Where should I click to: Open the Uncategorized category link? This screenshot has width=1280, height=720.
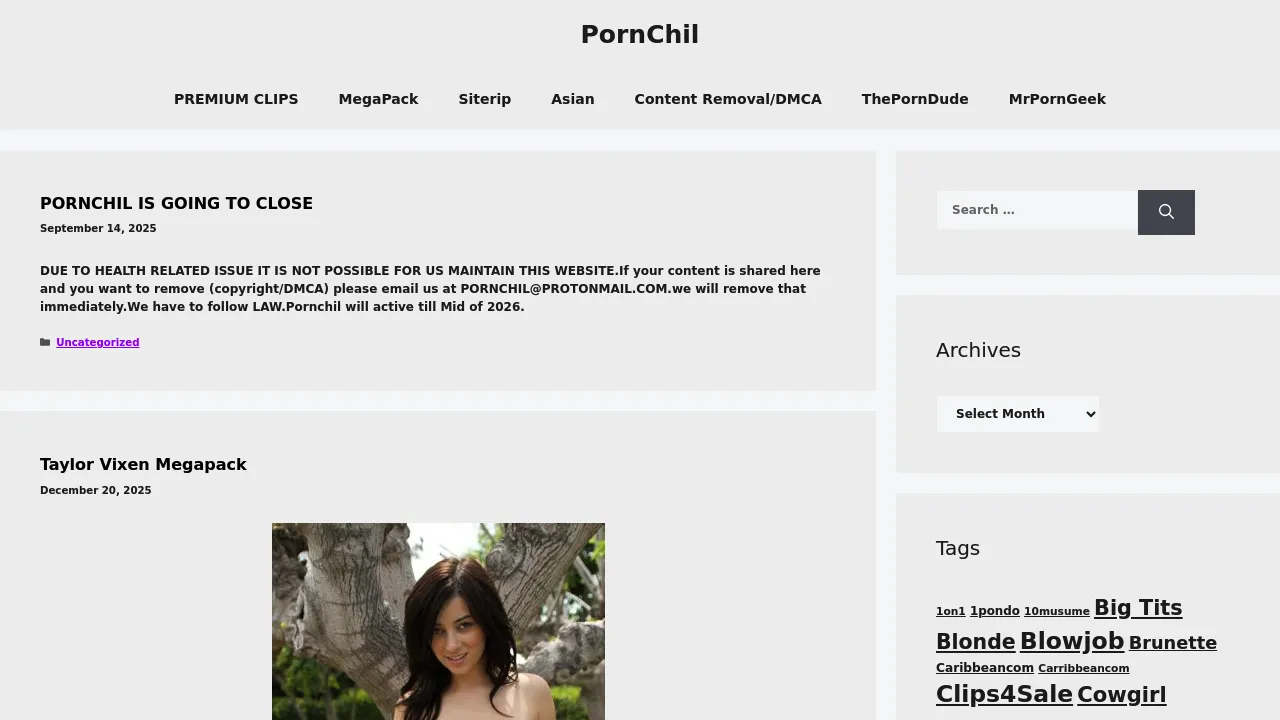(x=98, y=342)
